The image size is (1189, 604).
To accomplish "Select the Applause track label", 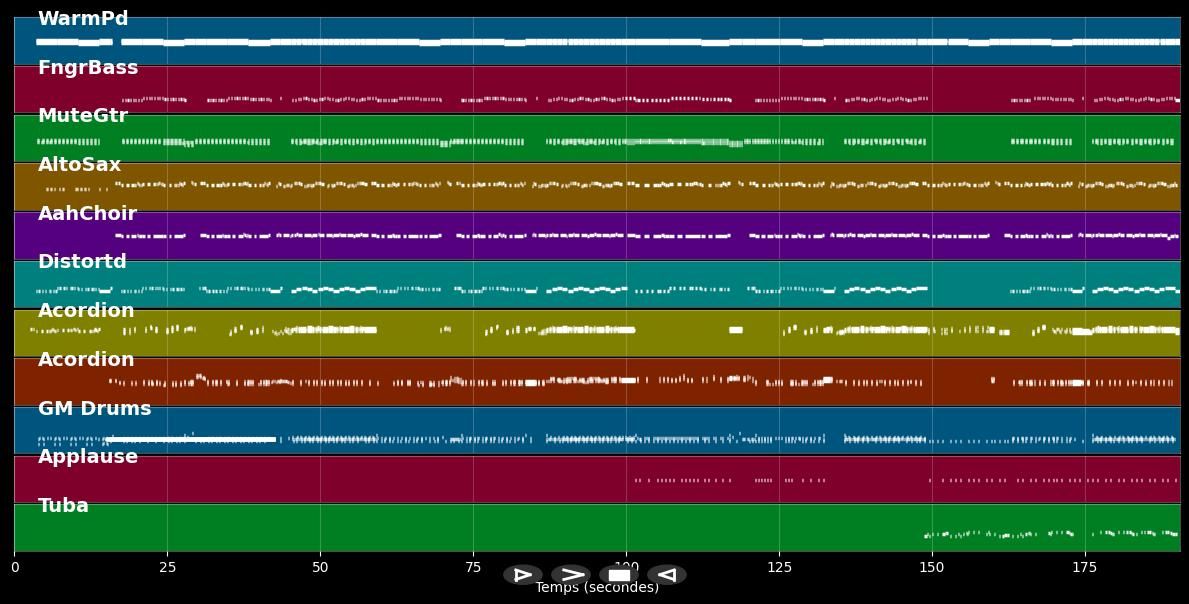I will 88,456.
